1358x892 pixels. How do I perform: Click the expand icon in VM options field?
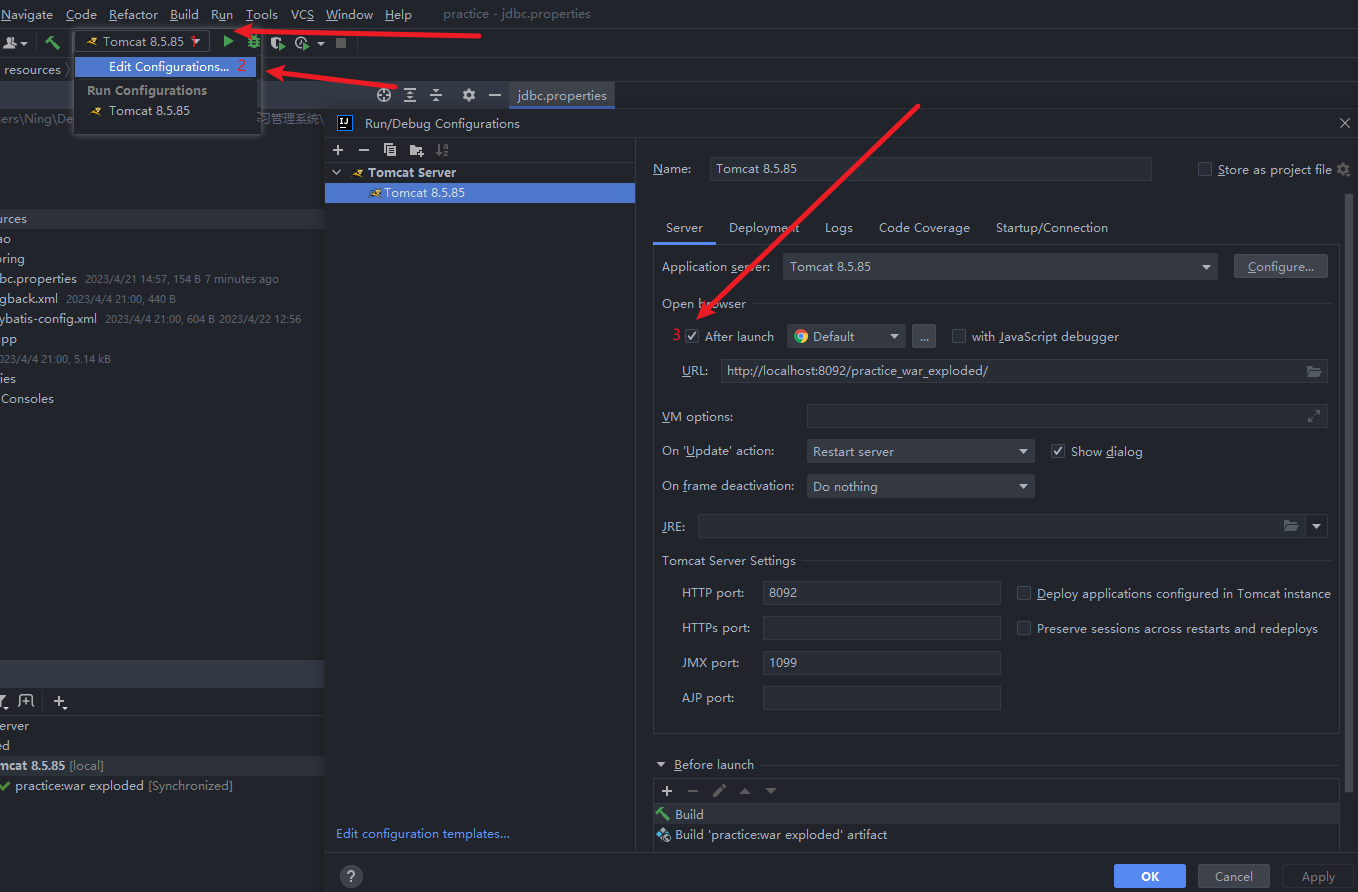tap(1313, 417)
